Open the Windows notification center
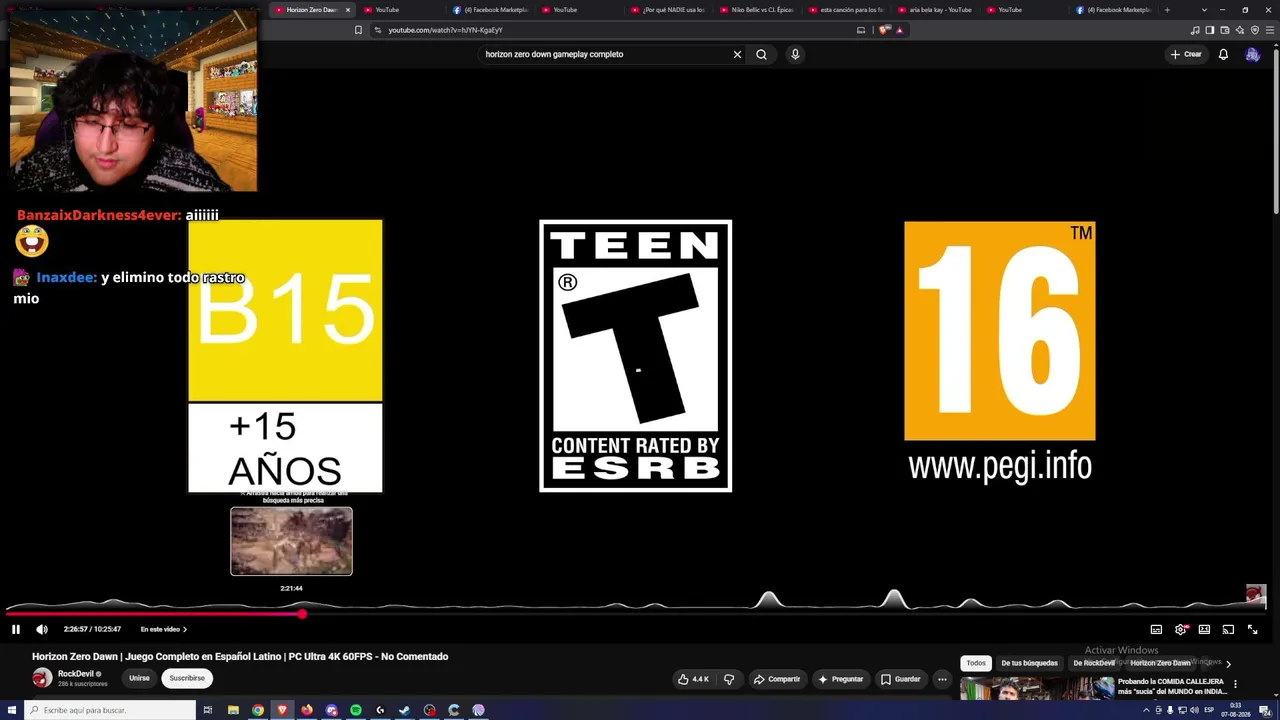The width and height of the screenshot is (1280, 720). click(1265, 710)
